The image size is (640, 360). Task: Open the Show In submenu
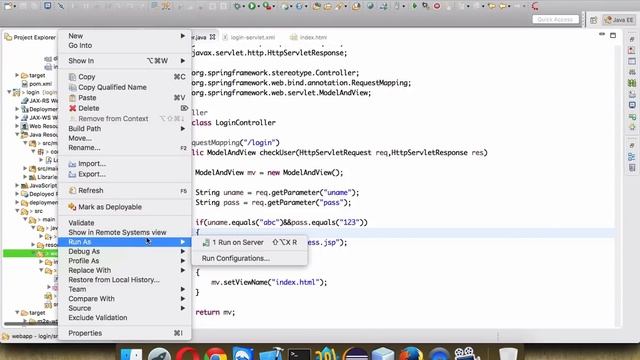124,61
